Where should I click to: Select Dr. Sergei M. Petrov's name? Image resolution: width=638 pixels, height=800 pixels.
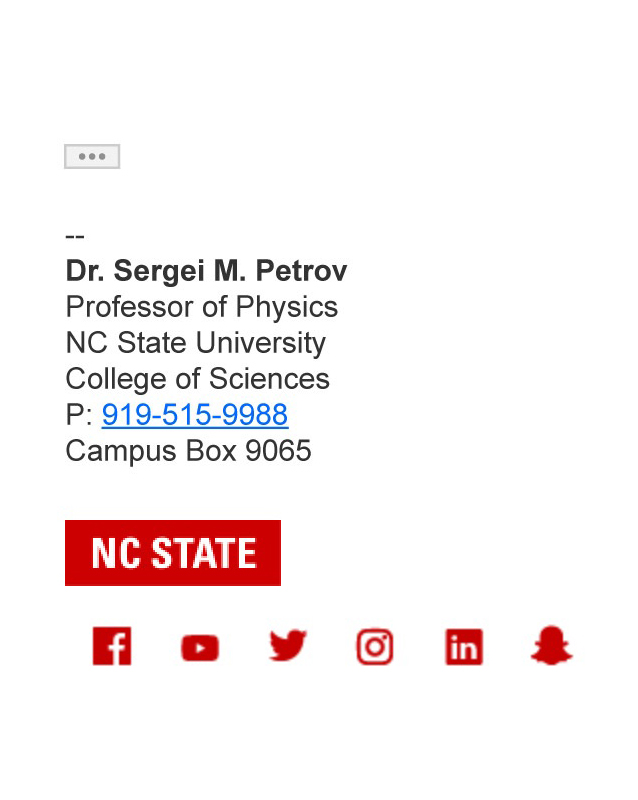206,270
